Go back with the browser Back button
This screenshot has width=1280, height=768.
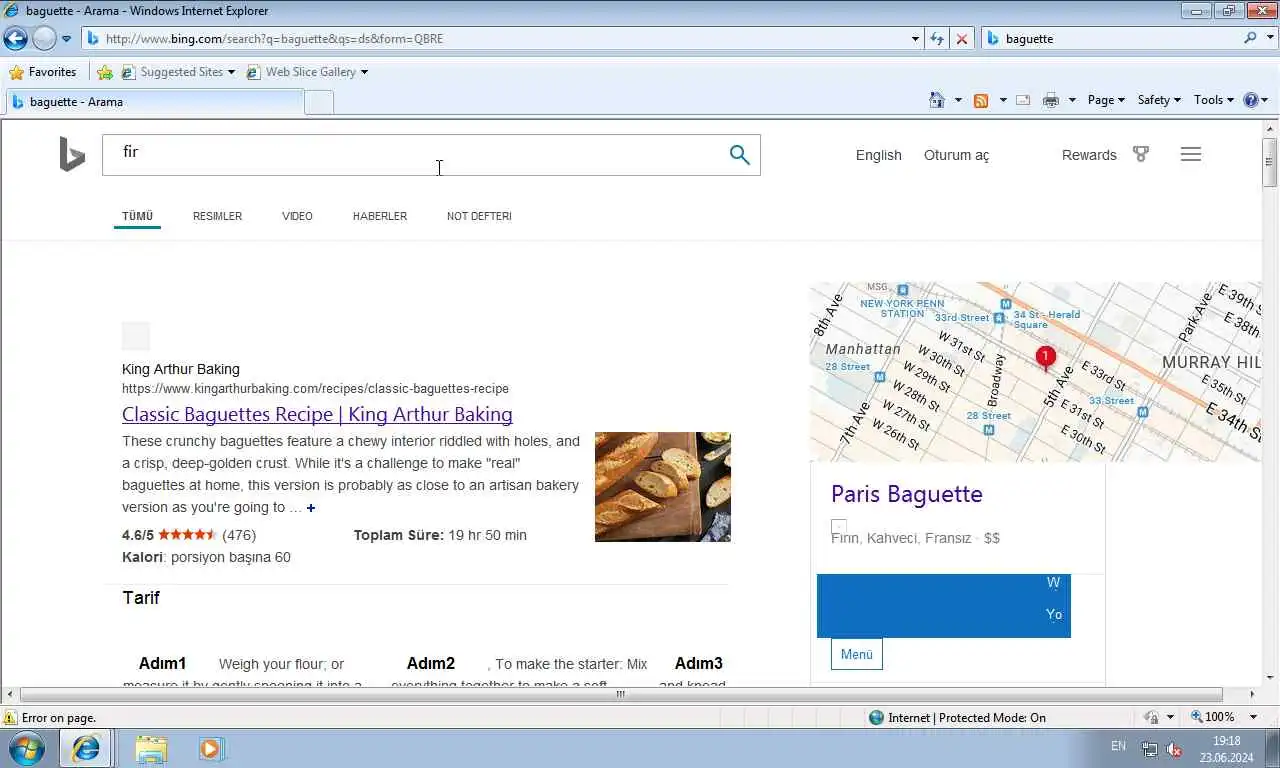click(15, 39)
